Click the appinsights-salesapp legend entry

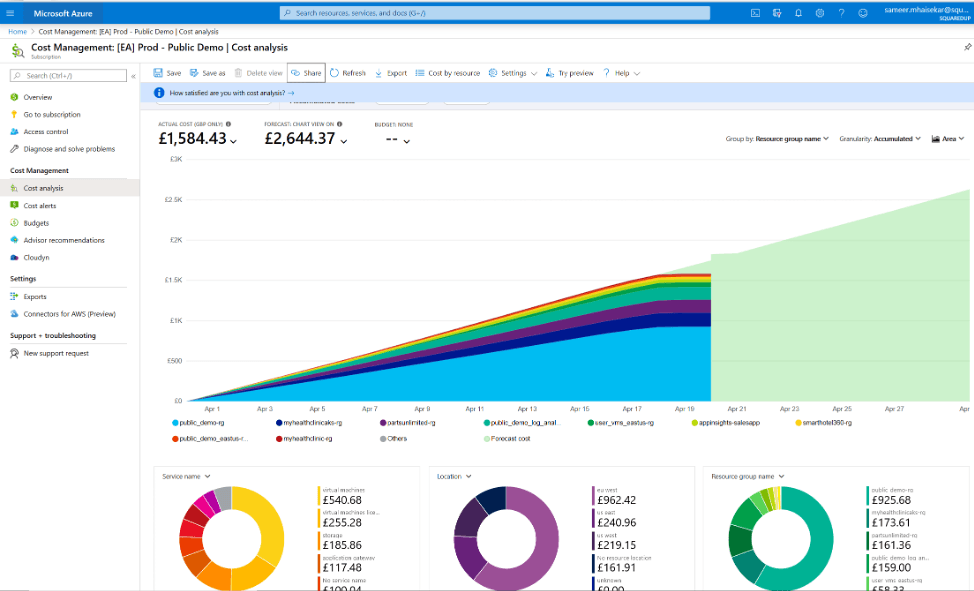726,423
